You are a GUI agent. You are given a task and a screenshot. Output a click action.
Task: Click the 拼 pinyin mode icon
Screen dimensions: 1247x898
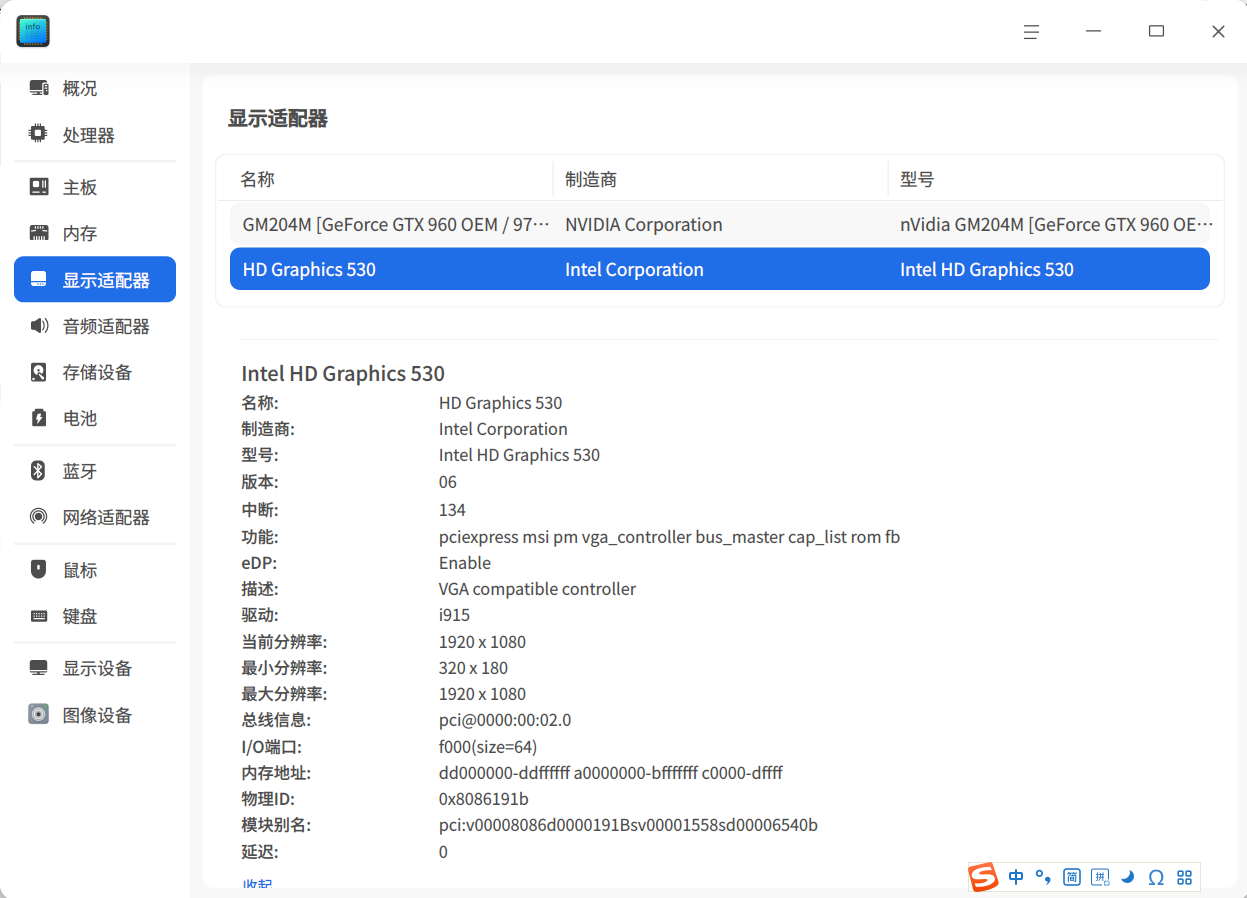coord(1100,877)
